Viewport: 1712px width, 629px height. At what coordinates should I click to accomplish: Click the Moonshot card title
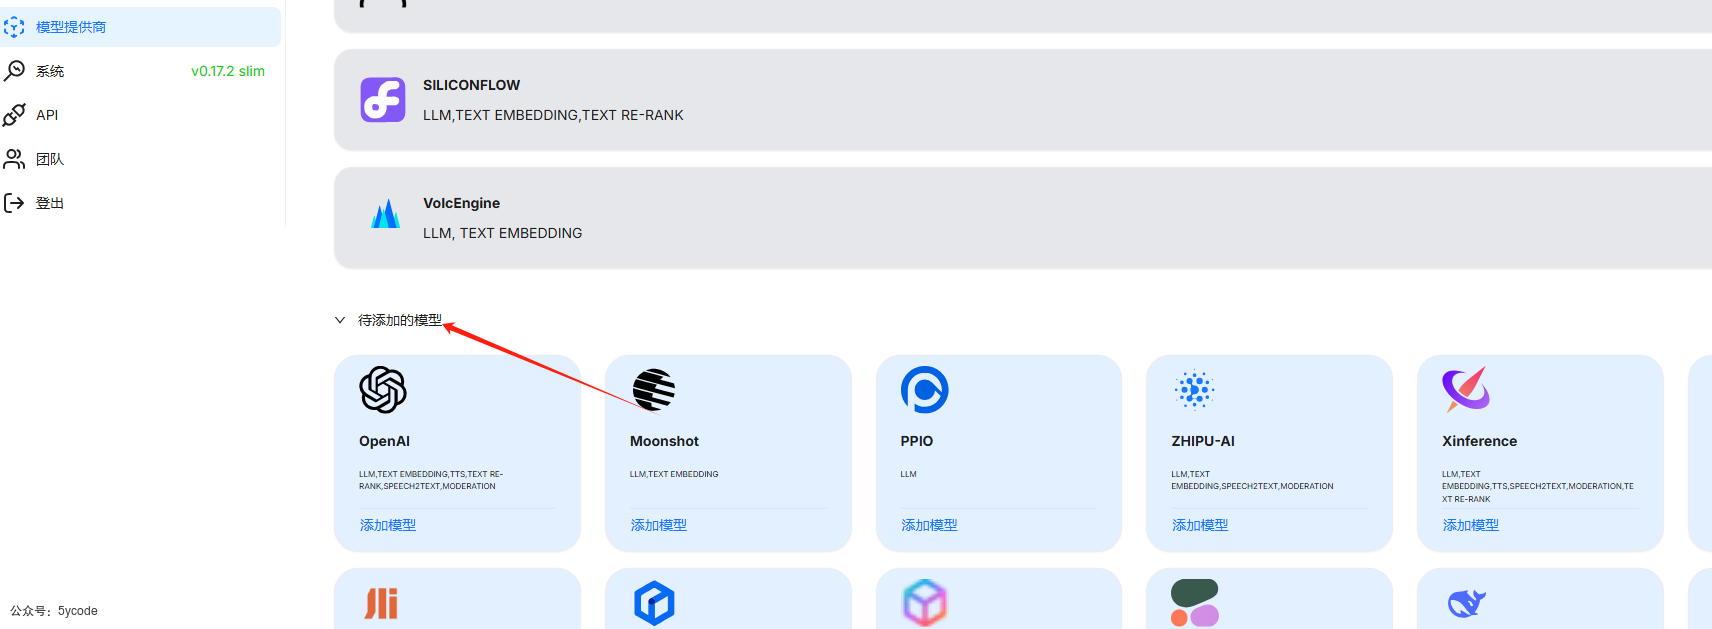(x=664, y=441)
